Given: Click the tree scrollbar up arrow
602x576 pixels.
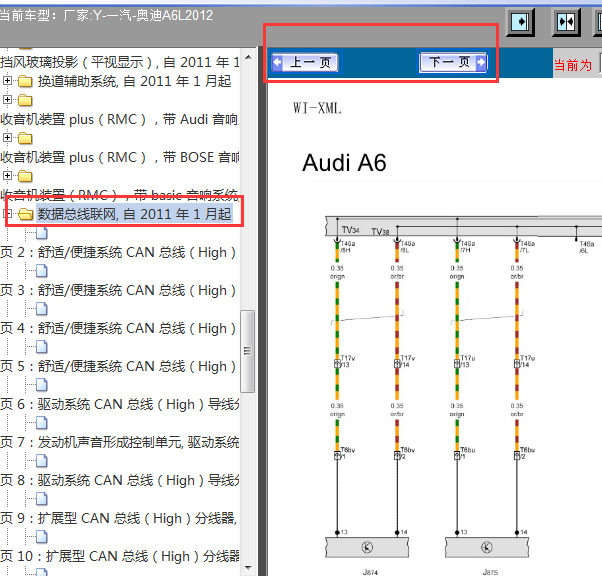Looking at the screenshot, I should (248, 57).
